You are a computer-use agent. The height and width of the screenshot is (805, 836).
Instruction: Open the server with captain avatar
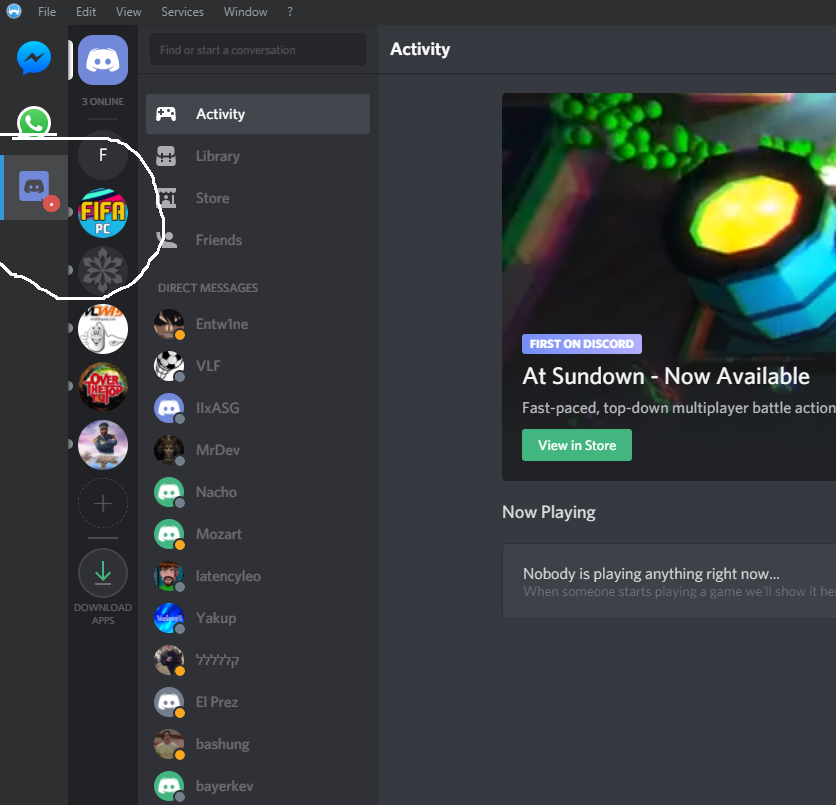[x=103, y=445]
